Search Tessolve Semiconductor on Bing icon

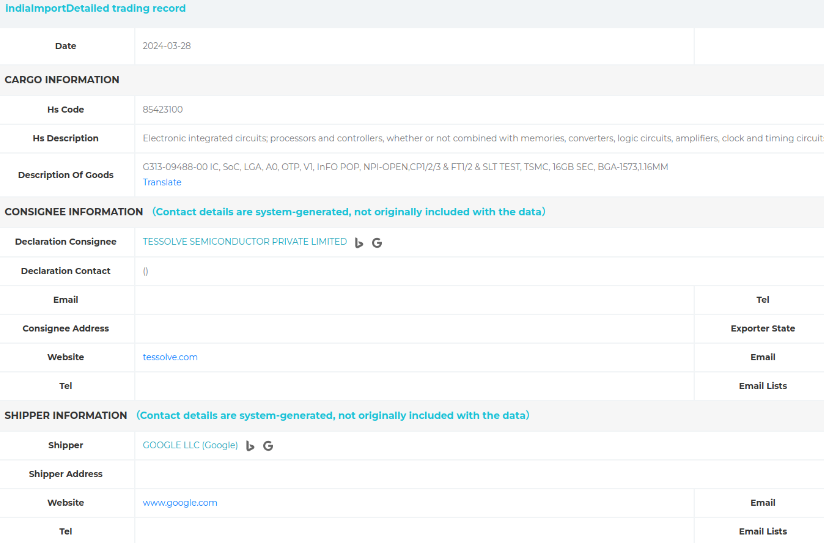tap(359, 243)
